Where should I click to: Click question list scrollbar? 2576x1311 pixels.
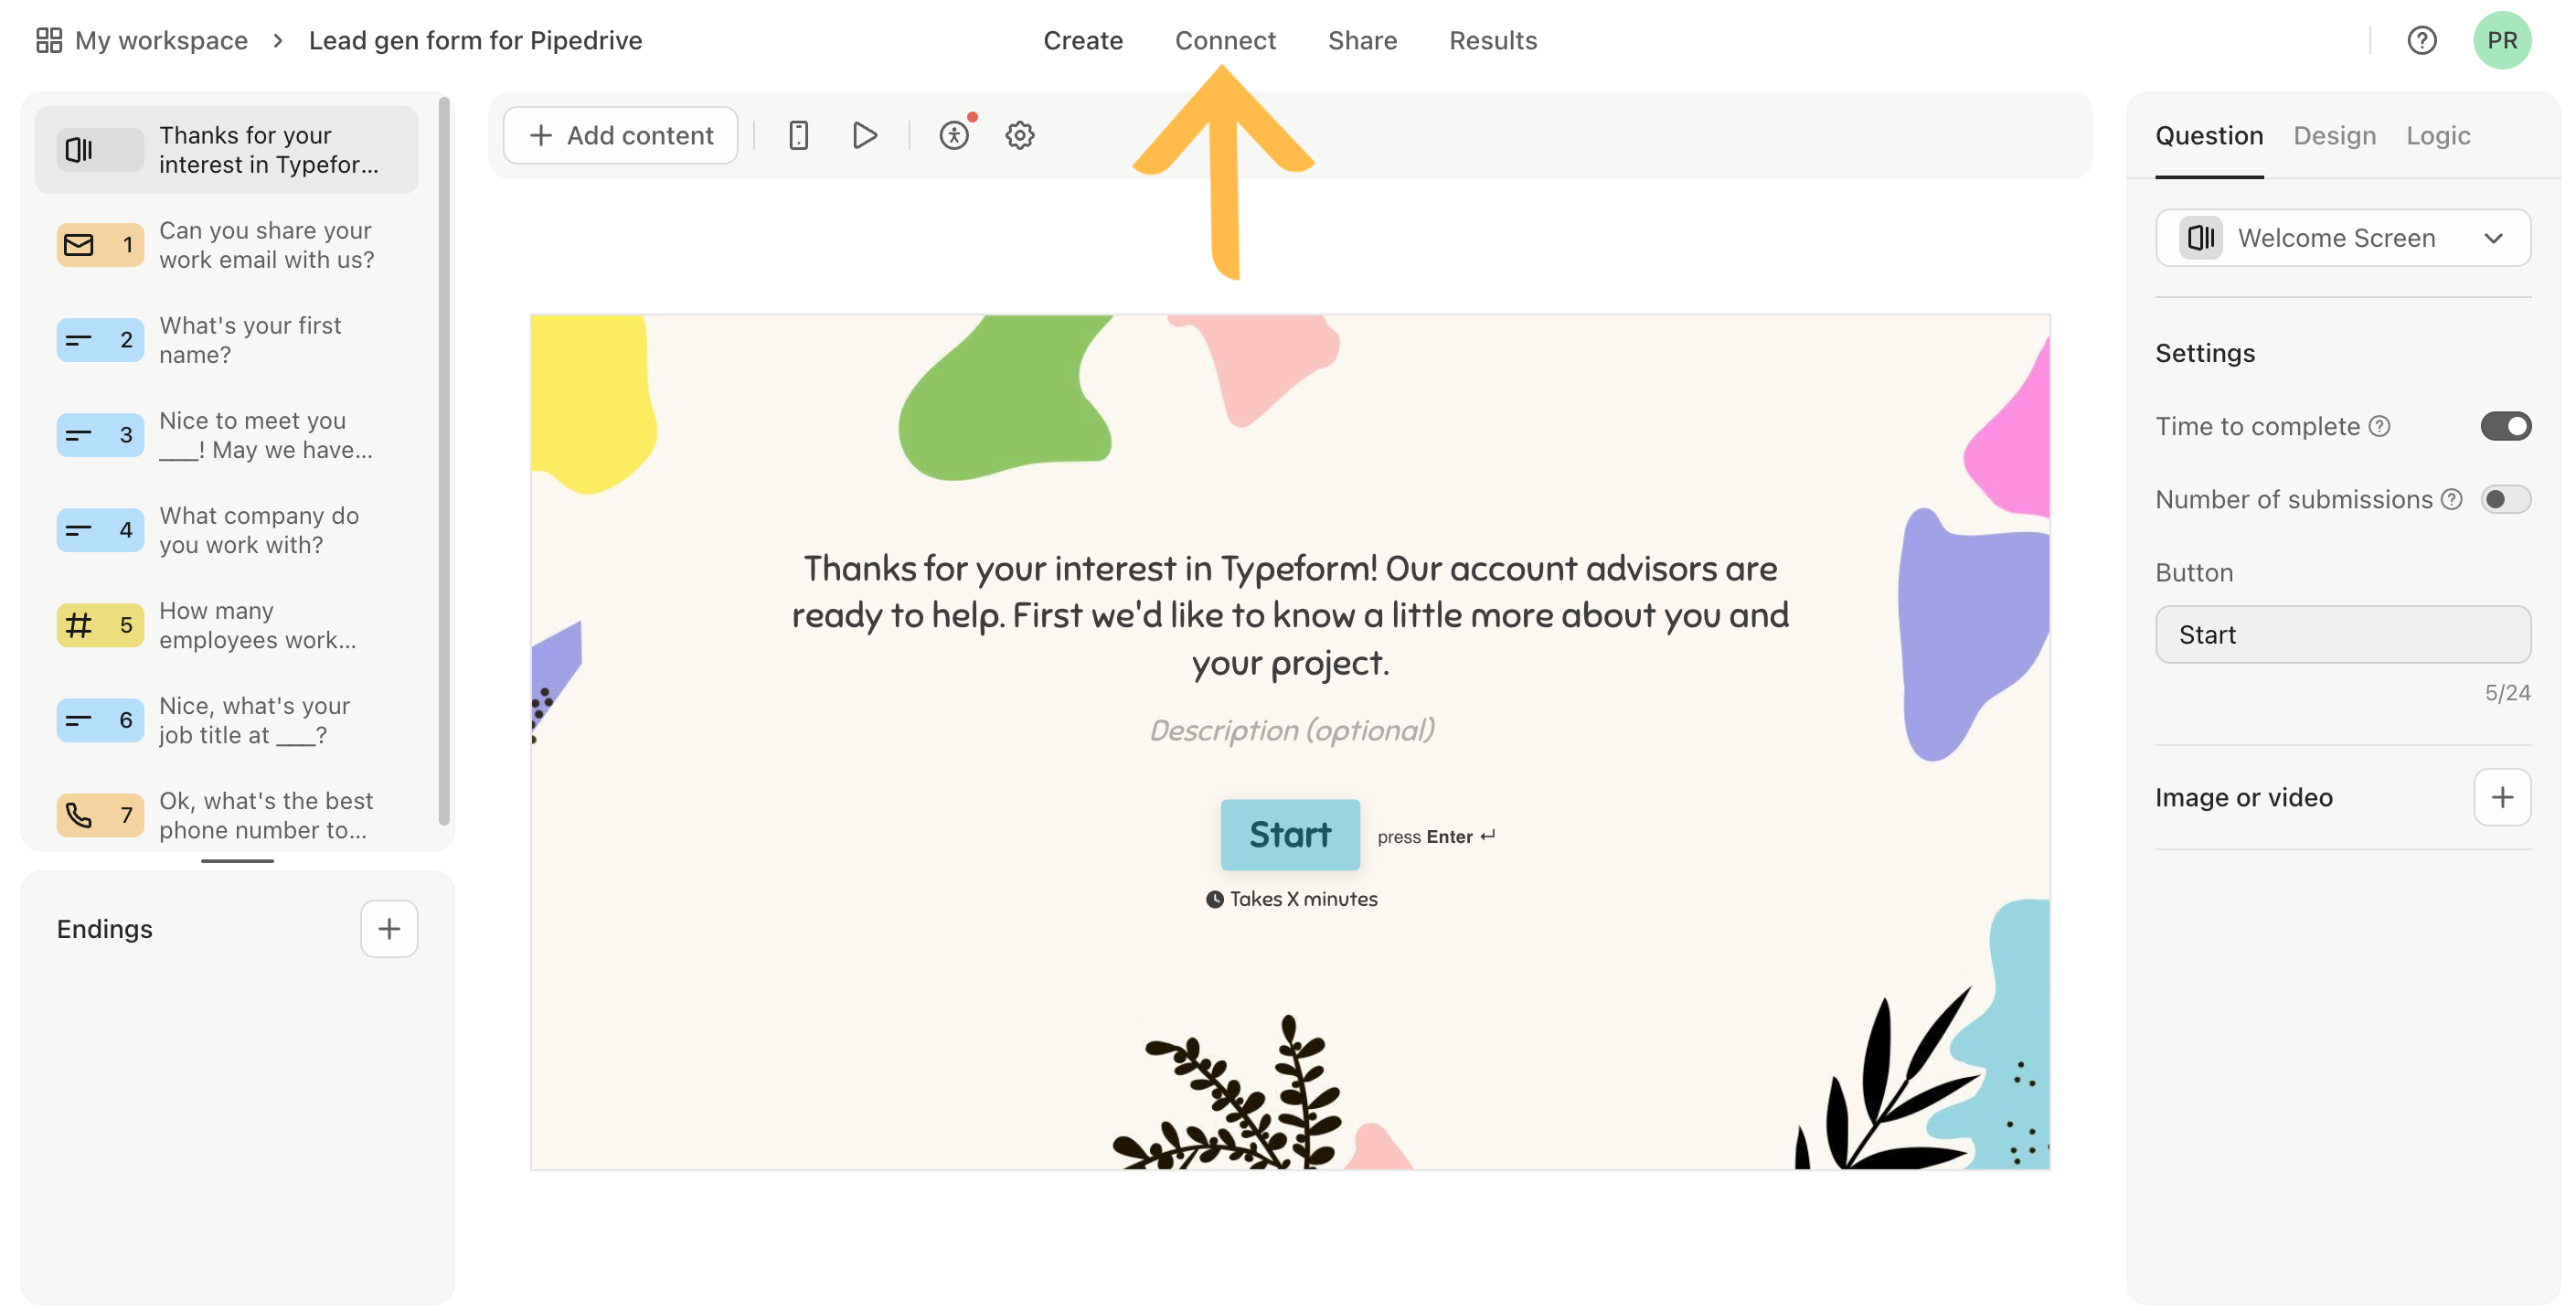pos(444,460)
